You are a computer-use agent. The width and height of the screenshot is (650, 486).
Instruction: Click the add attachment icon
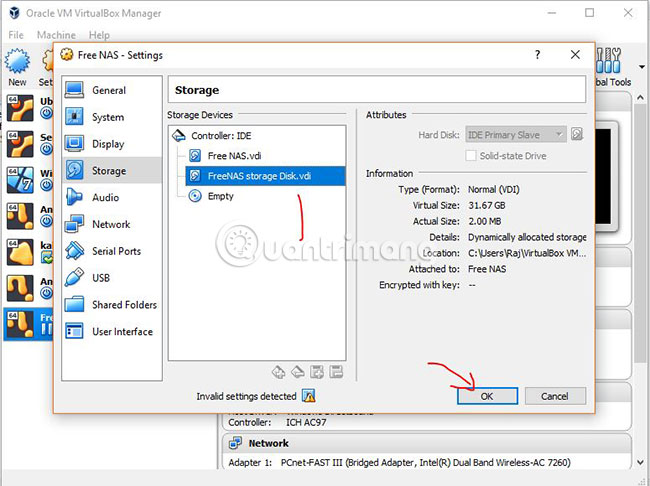(317, 372)
